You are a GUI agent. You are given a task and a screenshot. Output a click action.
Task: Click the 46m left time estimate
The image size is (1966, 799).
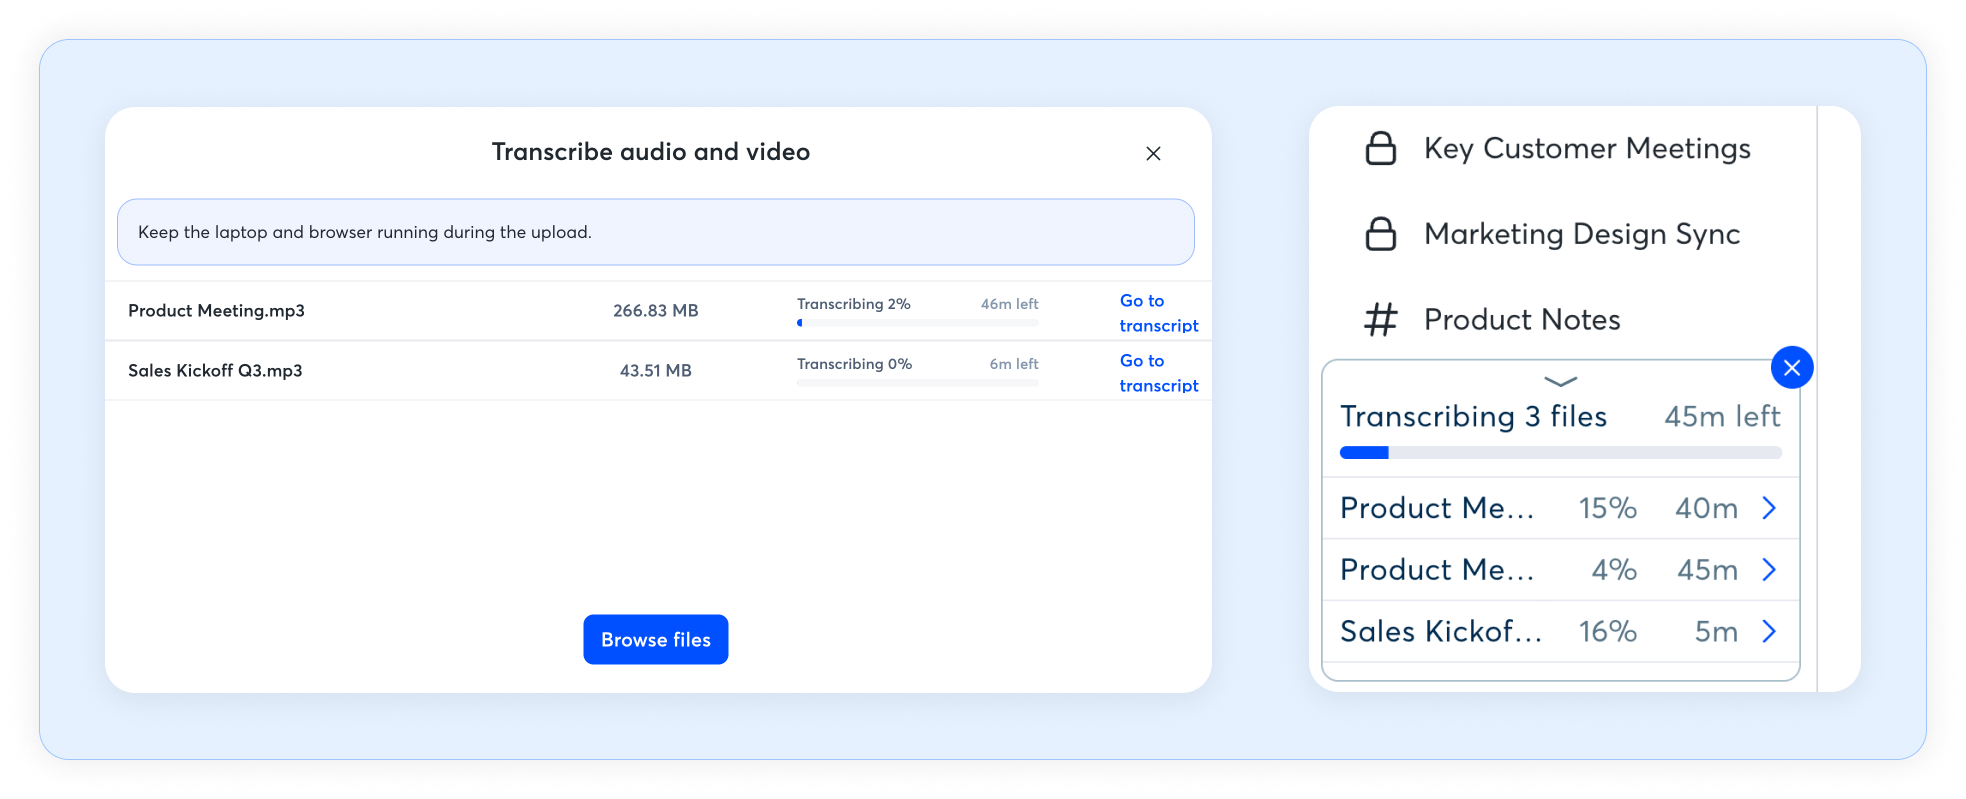[1009, 304]
